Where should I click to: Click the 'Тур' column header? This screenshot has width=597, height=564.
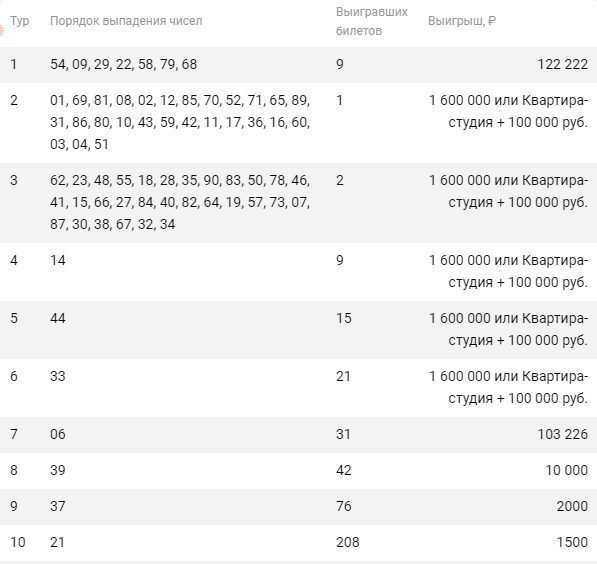[x=19, y=21]
